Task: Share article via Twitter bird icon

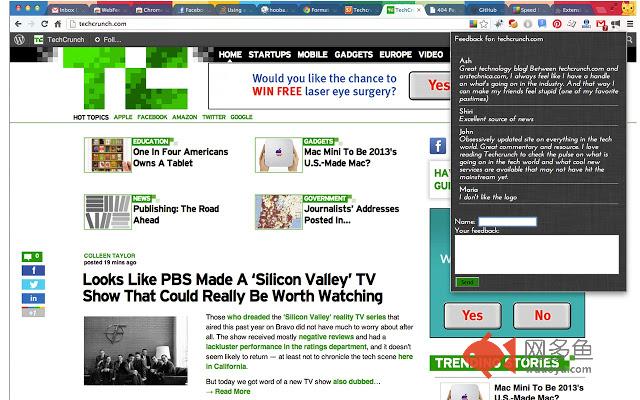Action: point(33,284)
